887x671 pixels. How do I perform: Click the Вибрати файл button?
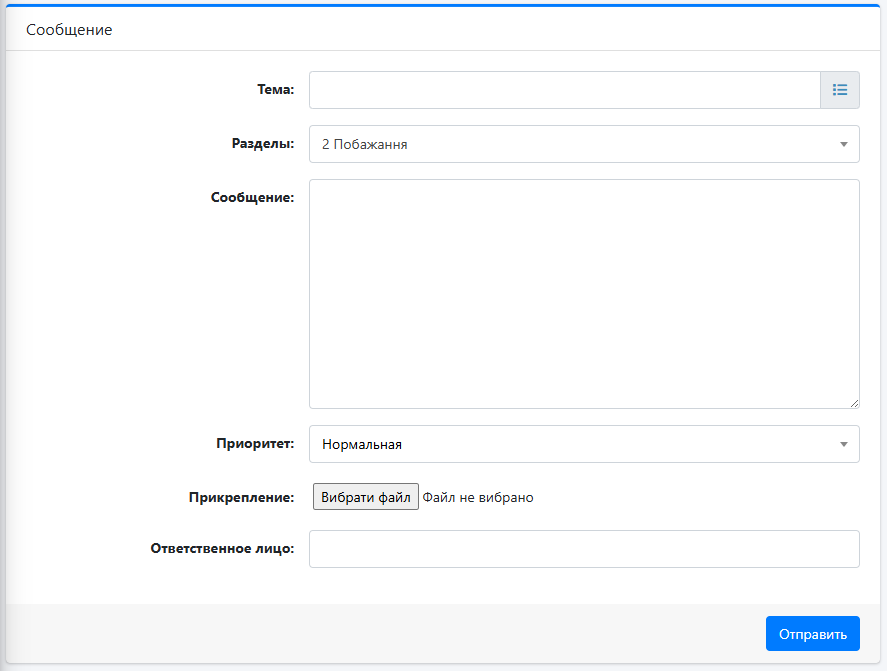point(366,497)
